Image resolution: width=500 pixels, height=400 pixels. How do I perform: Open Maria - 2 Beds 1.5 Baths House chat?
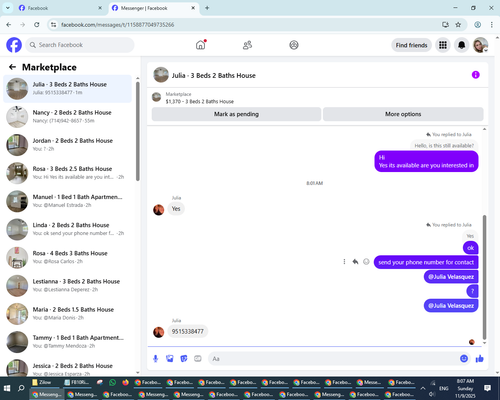tap(67, 314)
